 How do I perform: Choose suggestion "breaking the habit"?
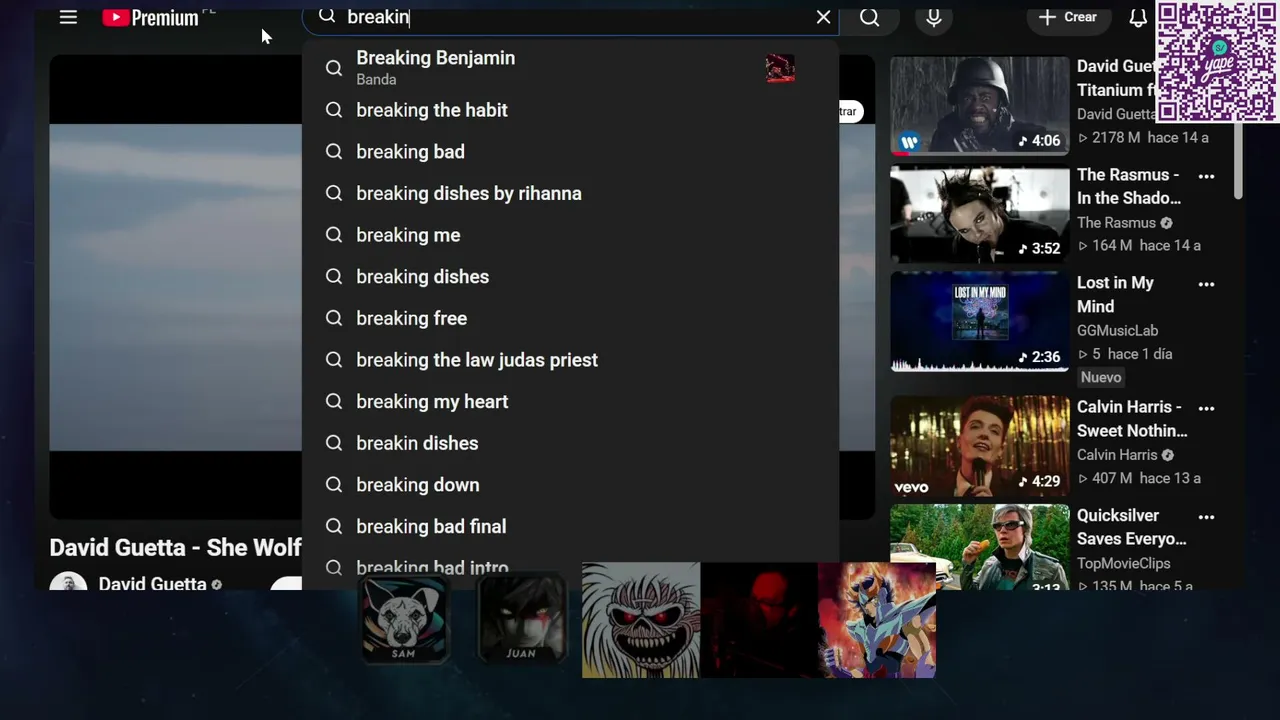(x=570, y=110)
